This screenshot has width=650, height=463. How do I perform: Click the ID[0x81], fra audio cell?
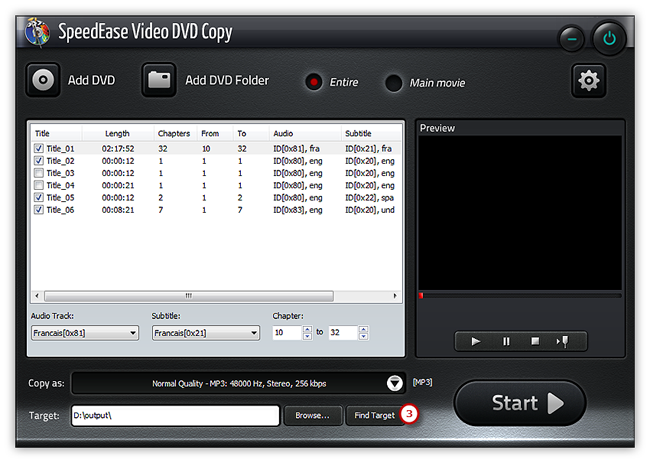point(296,148)
